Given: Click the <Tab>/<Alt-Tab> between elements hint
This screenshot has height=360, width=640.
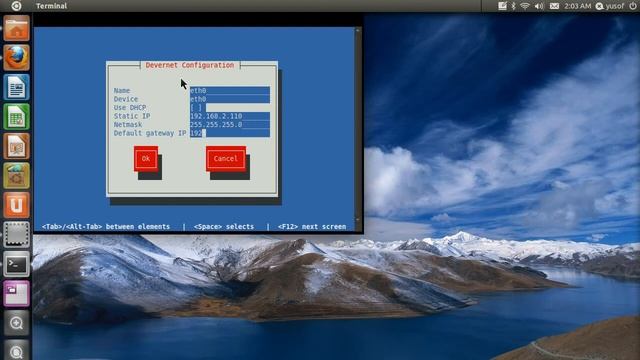Looking at the screenshot, I should (106, 227).
